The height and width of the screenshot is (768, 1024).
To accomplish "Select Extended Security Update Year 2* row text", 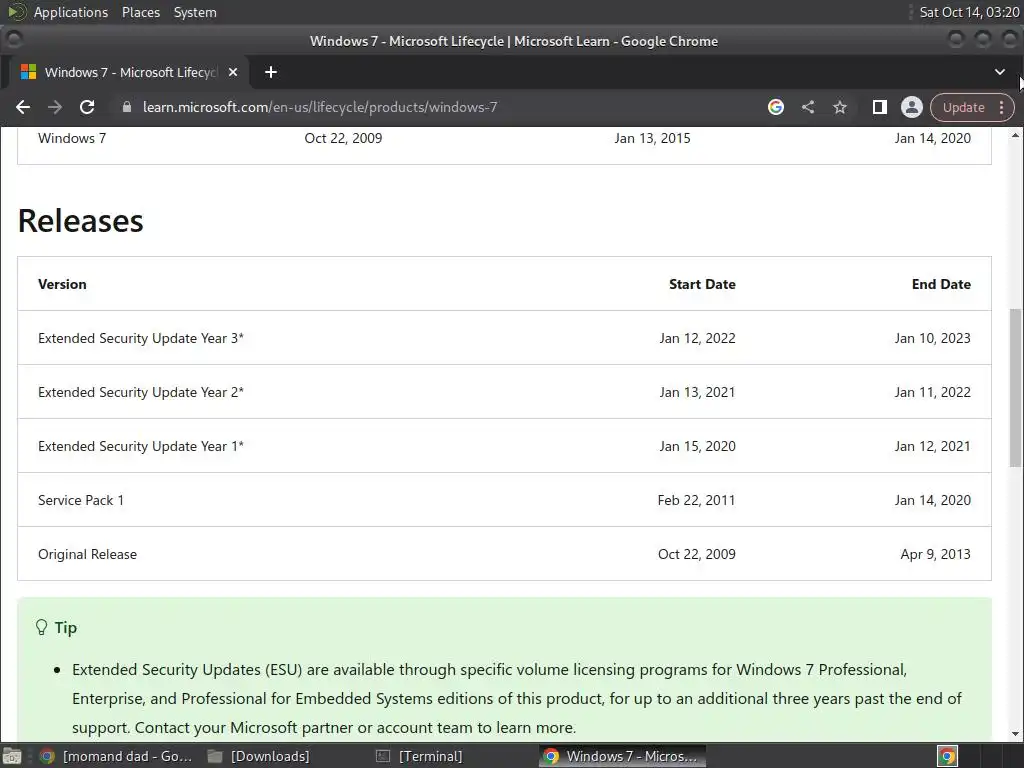I will [140, 392].
